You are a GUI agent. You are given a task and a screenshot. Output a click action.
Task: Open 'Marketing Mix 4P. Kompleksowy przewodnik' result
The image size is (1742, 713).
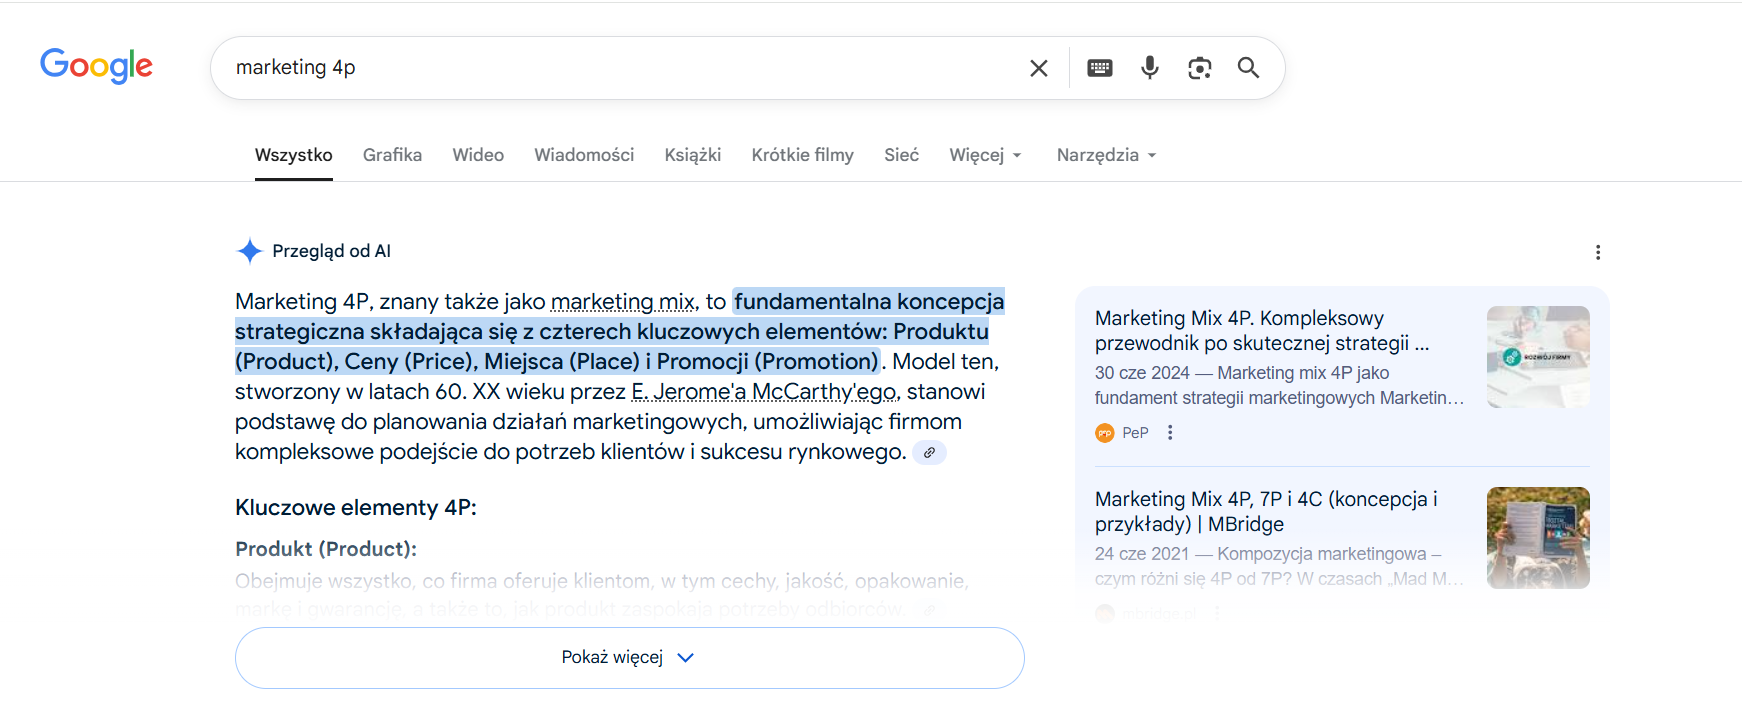click(1262, 330)
